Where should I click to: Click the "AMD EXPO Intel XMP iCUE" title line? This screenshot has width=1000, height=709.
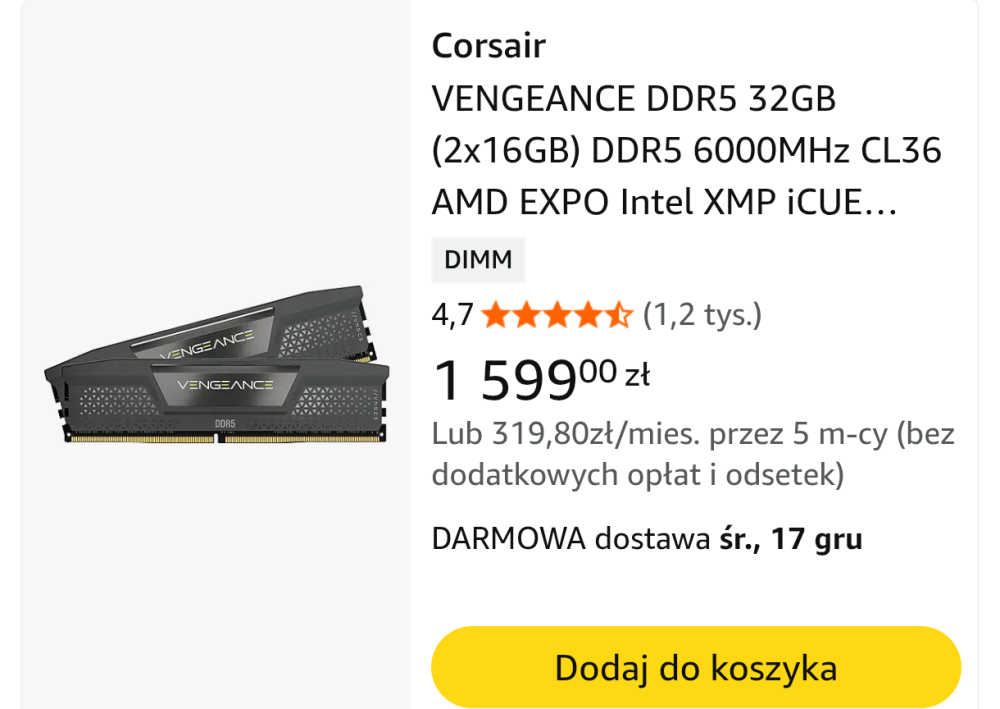tap(664, 203)
